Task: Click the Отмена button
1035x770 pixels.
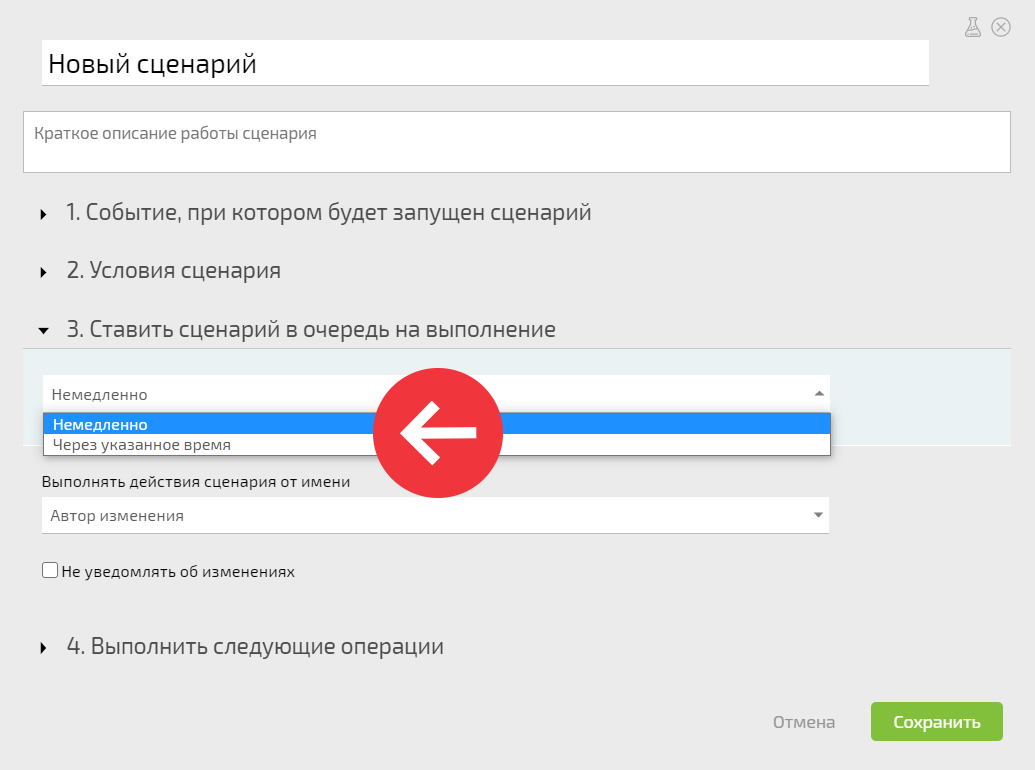Action: coord(804,722)
